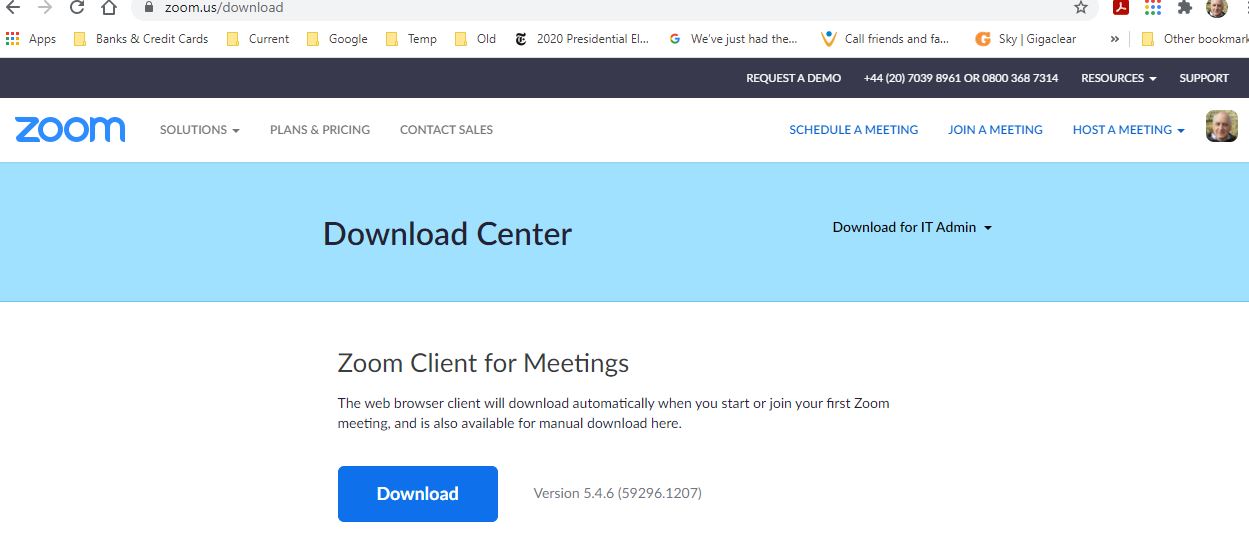
Task: Open the Sky | Gigaclear bookmark
Action: (1026, 39)
